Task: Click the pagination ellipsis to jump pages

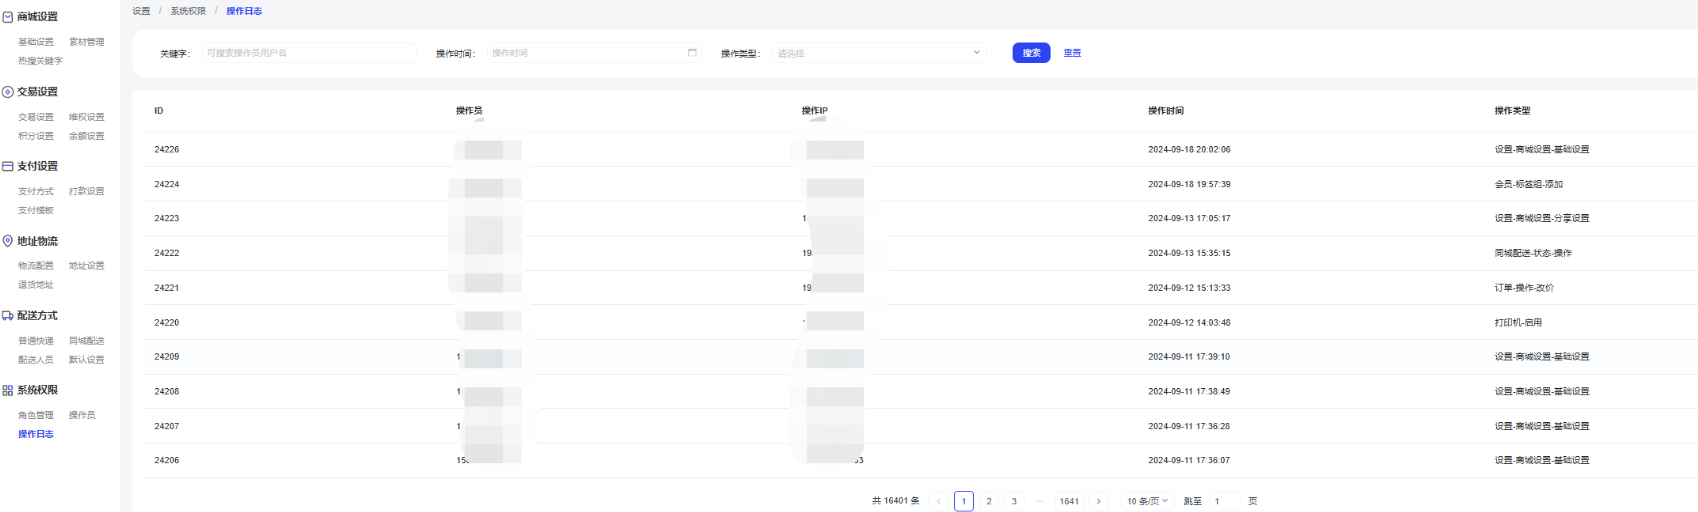Action: [x=1039, y=501]
